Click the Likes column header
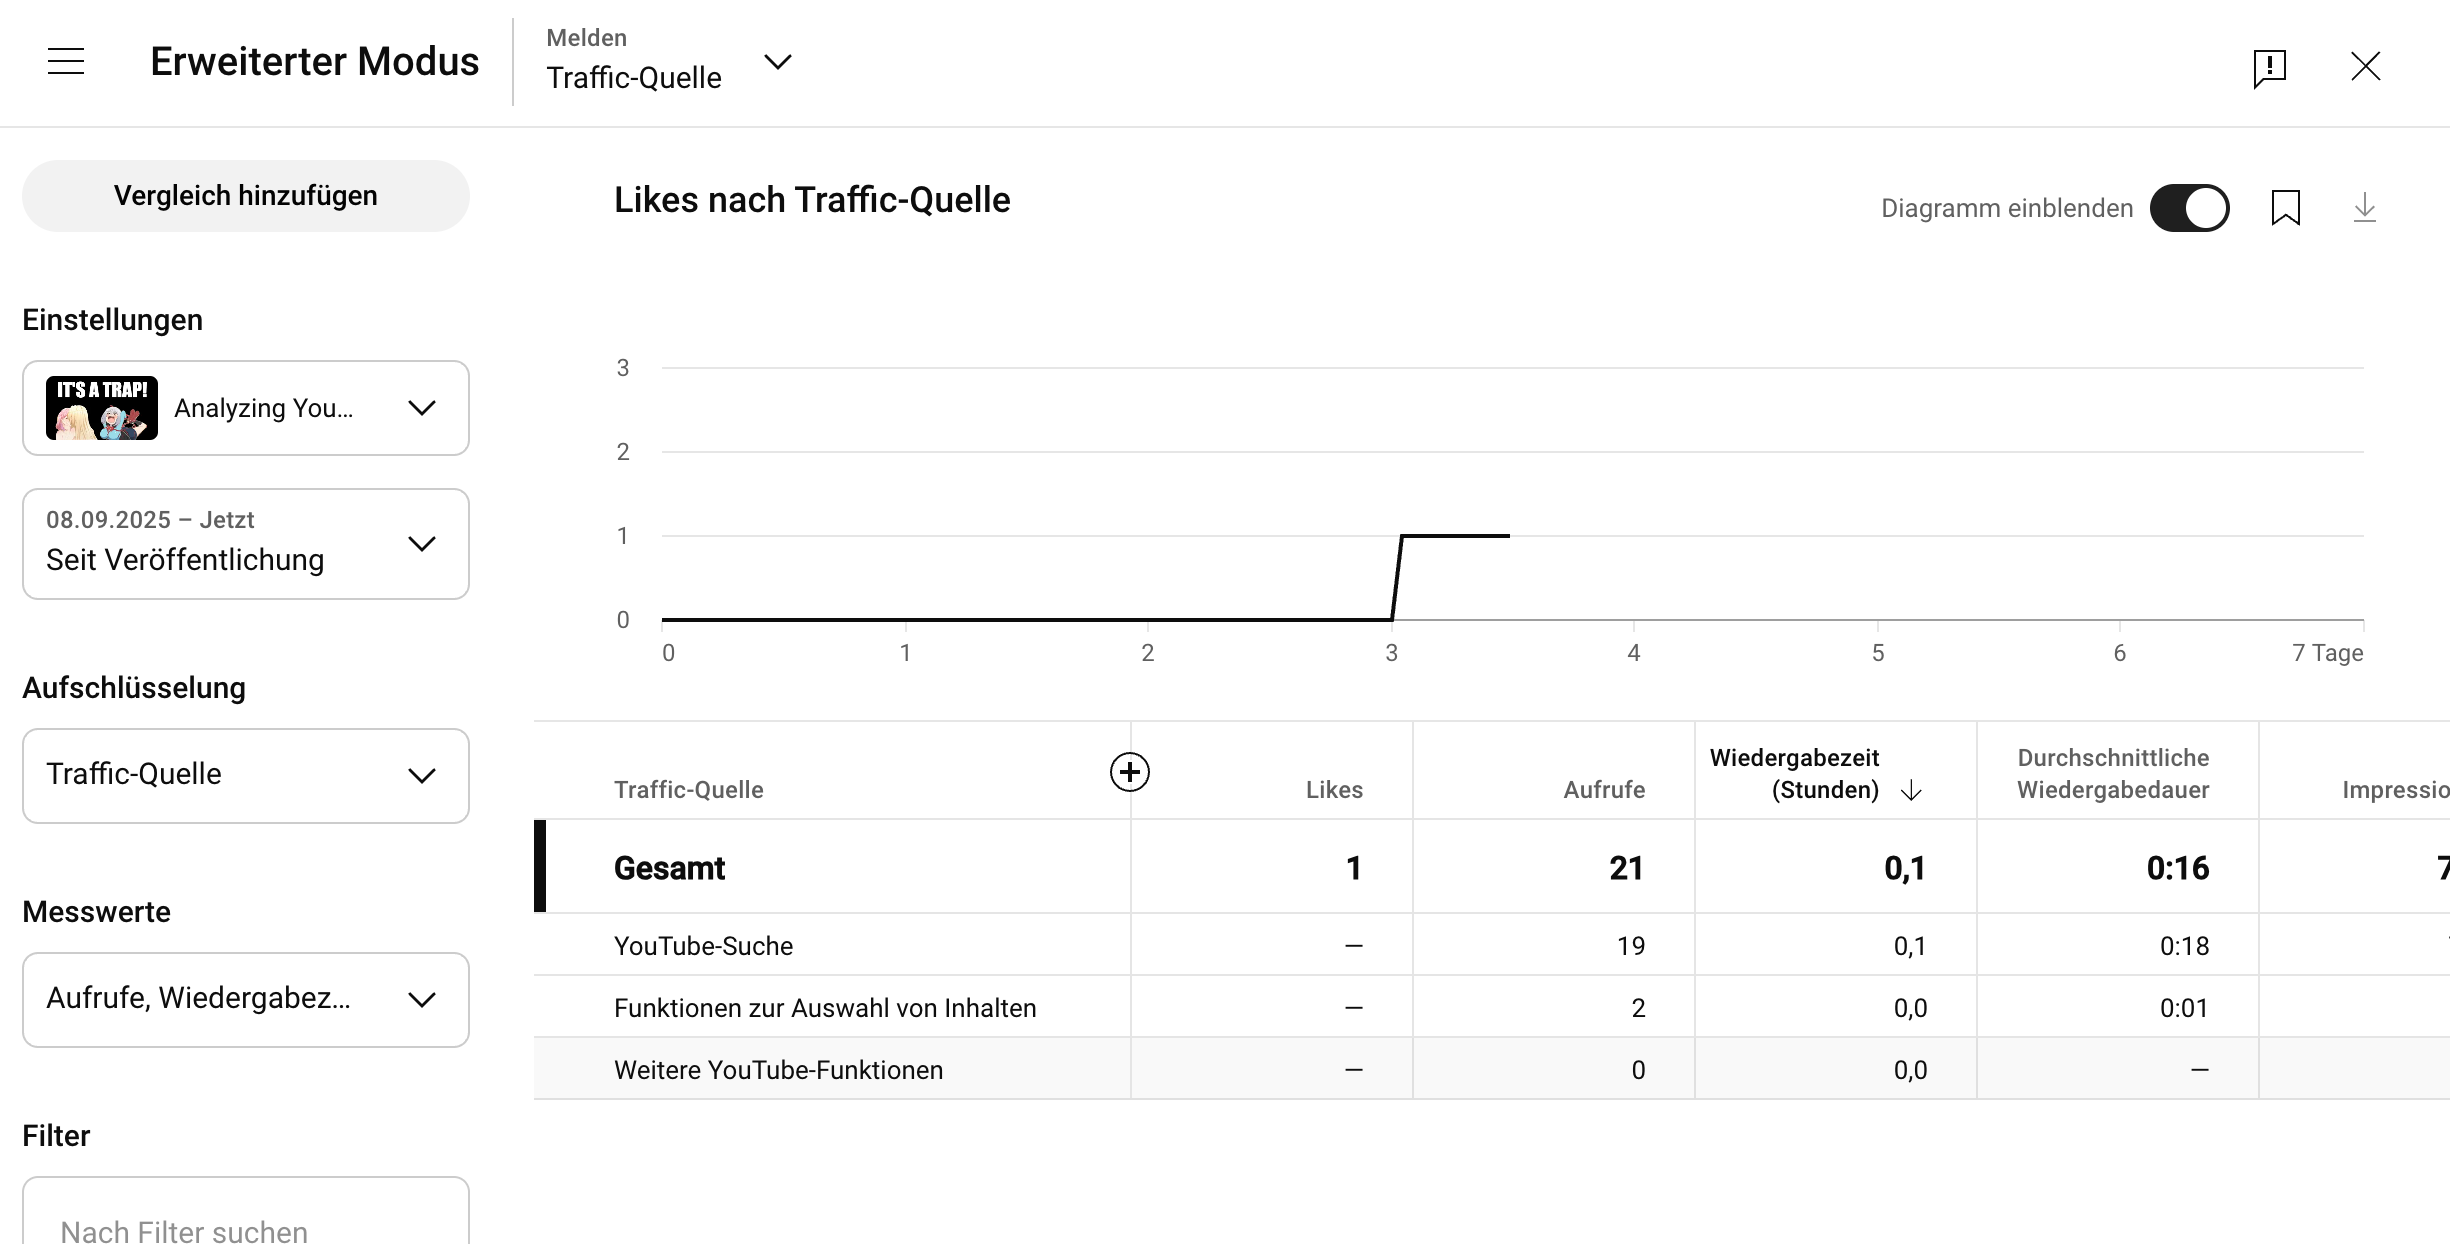Image resolution: width=2450 pixels, height=1244 pixels. (1334, 790)
